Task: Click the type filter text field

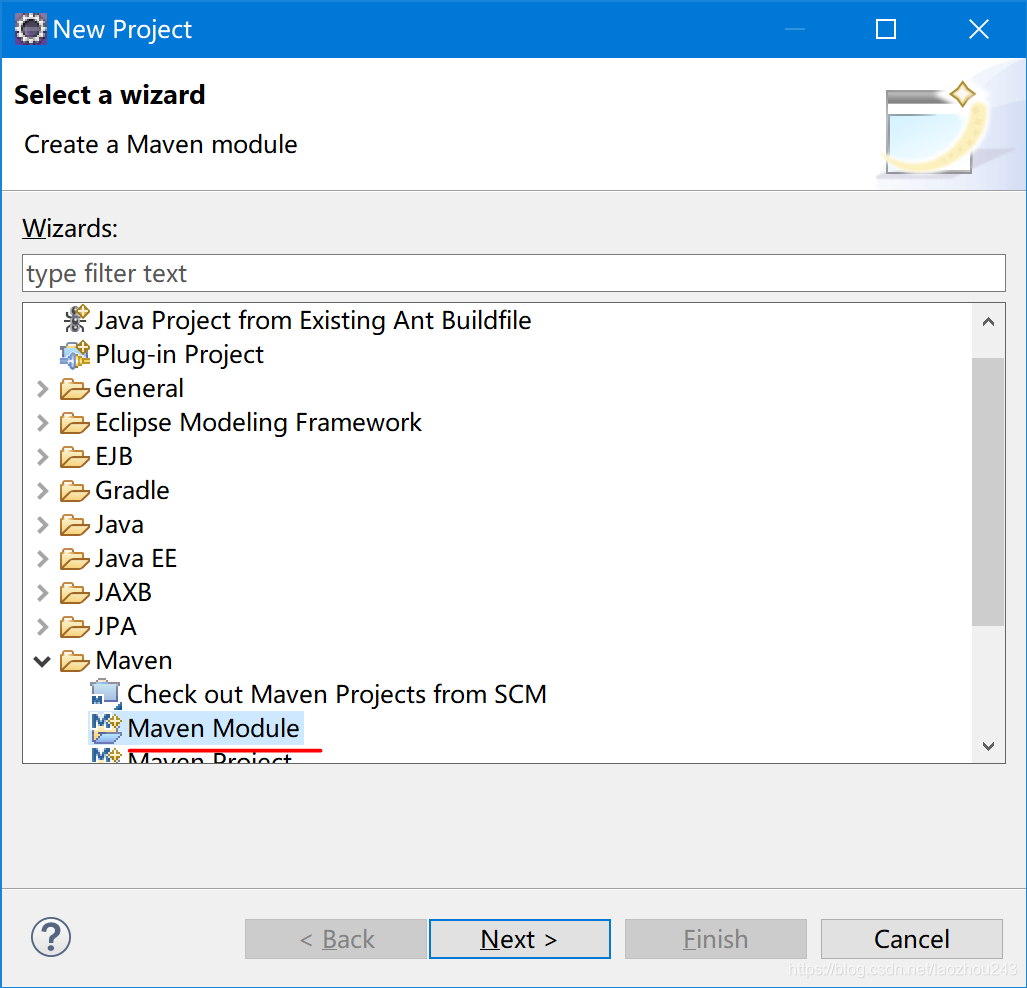Action: (x=514, y=273)
